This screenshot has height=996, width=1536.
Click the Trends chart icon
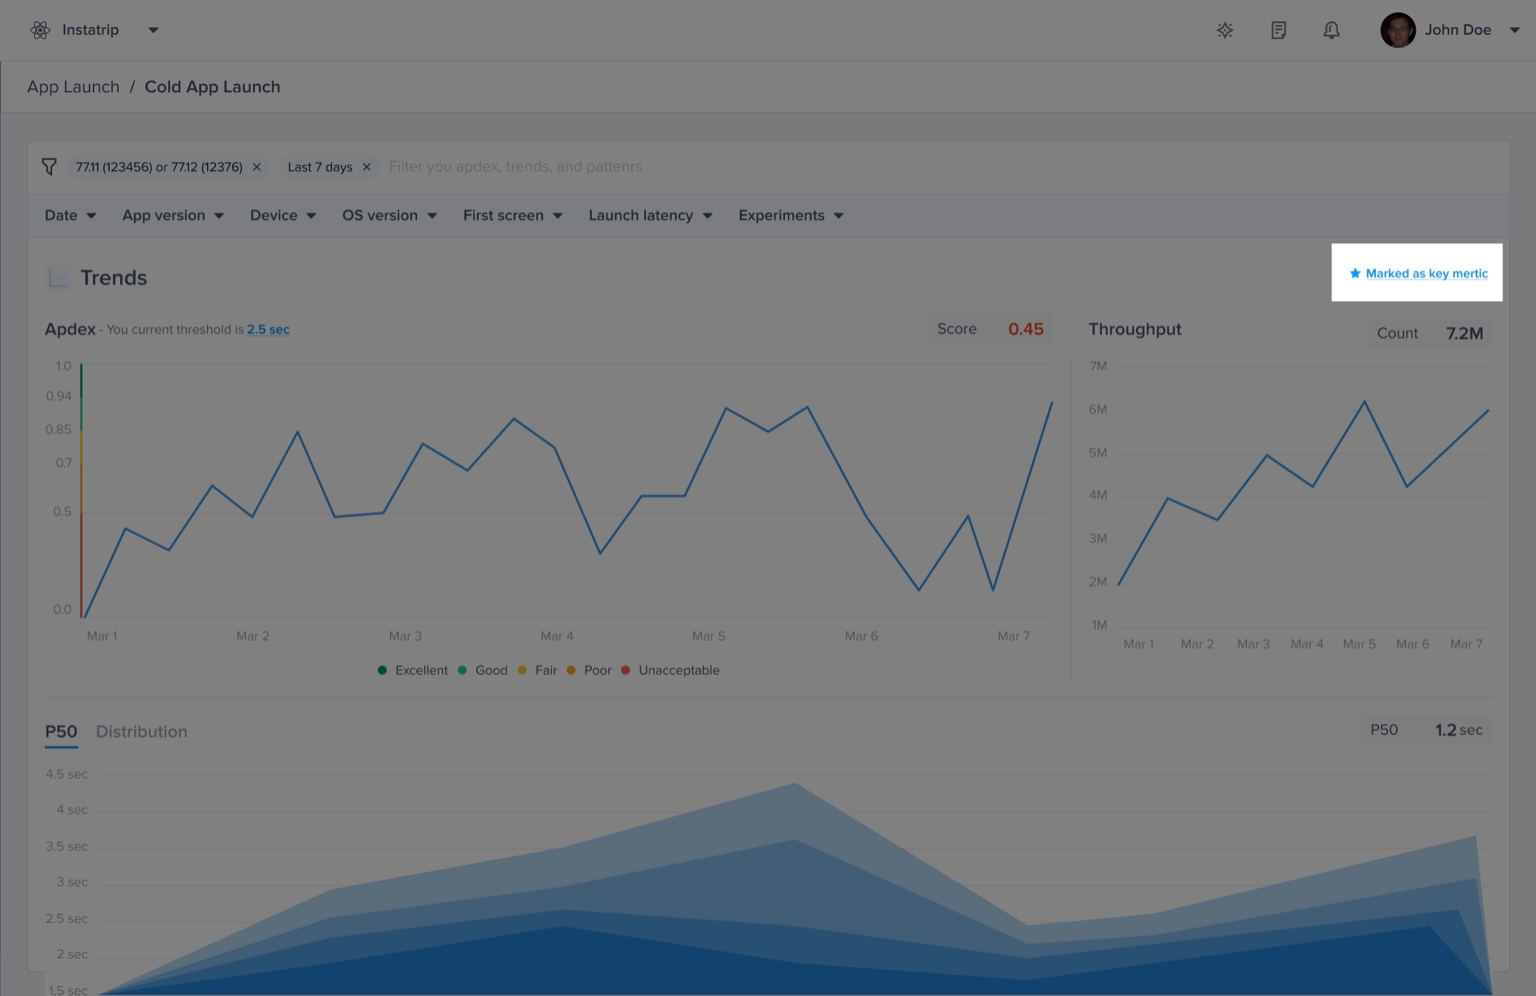point(58,278)
